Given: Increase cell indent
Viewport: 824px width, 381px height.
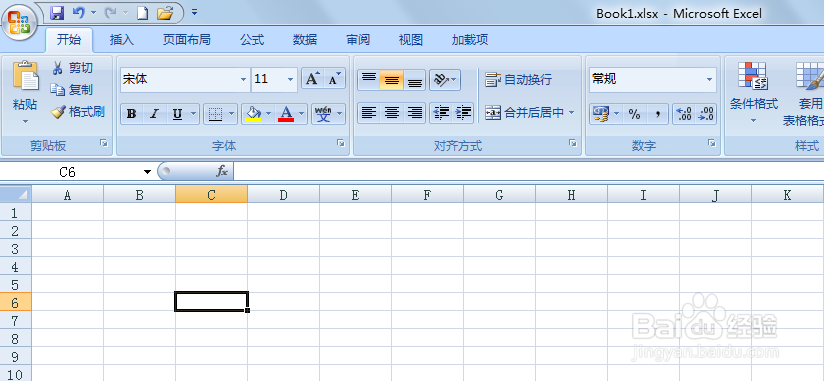Looking at the screenshot, I should tap(463, 113).
